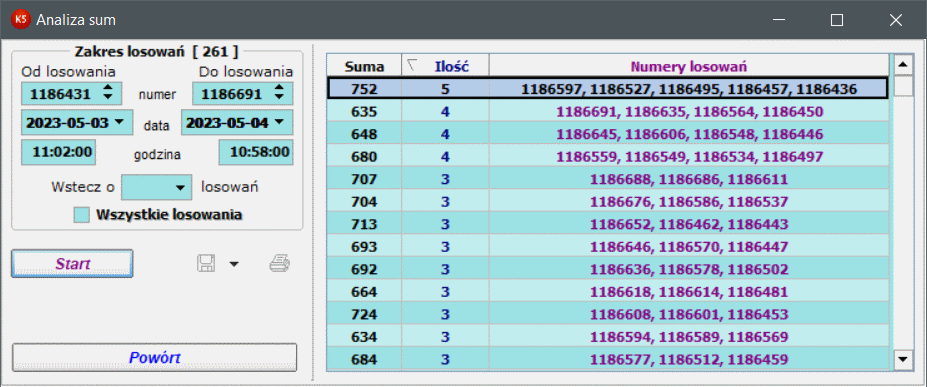Click the printer icon
Image resolution: width=927 pixels, height=387 pixels.
[280, 264]
